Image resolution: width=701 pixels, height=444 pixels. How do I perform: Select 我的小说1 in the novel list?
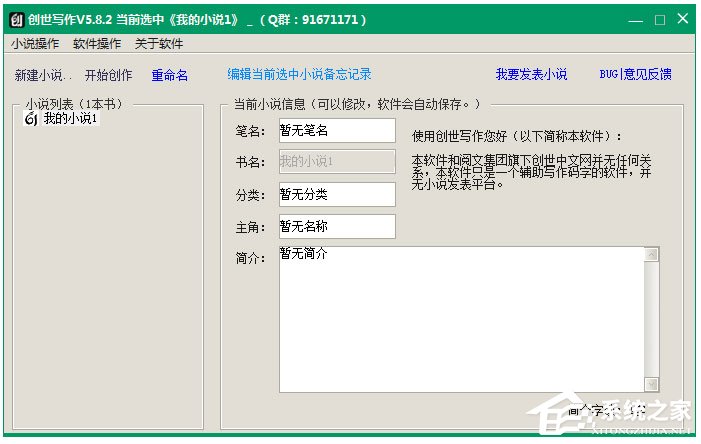70,118
